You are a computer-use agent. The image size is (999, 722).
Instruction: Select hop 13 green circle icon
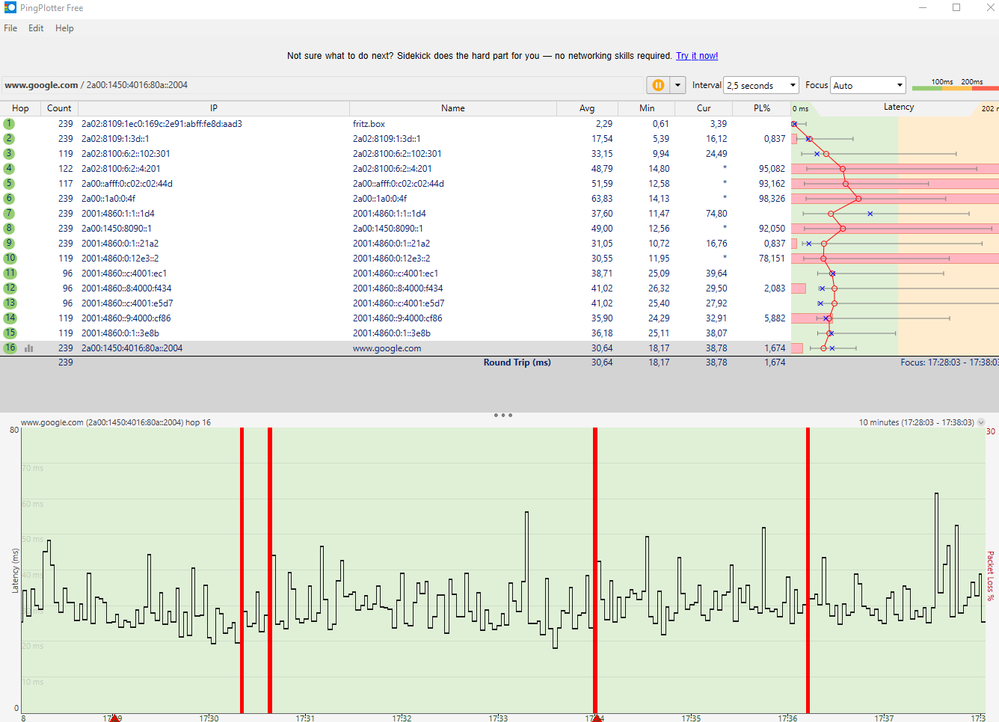pyautogui.click(x=9, y=303)
